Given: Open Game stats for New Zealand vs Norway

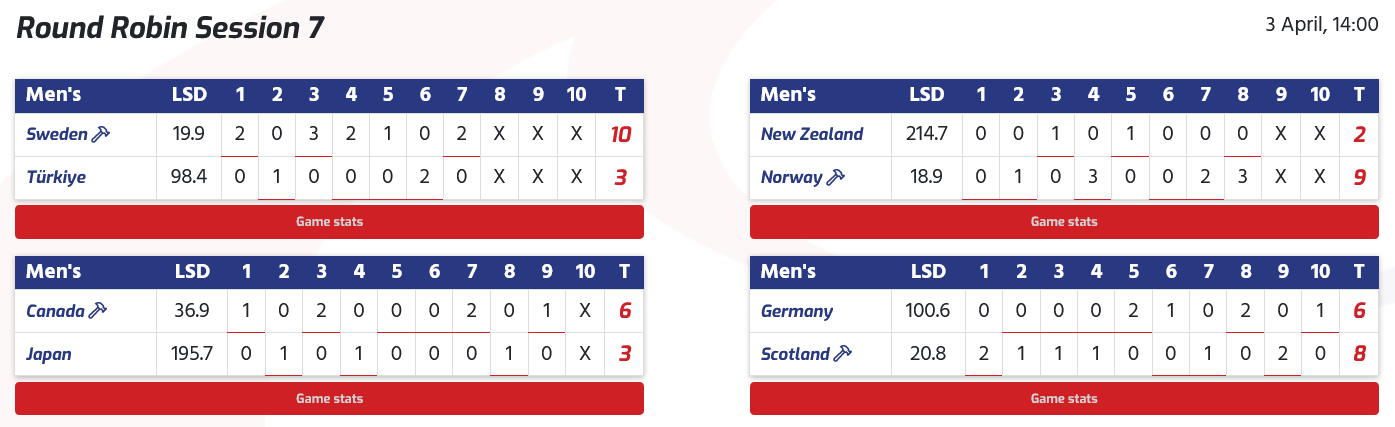Looking at the screenshot, I should 1064,222.
